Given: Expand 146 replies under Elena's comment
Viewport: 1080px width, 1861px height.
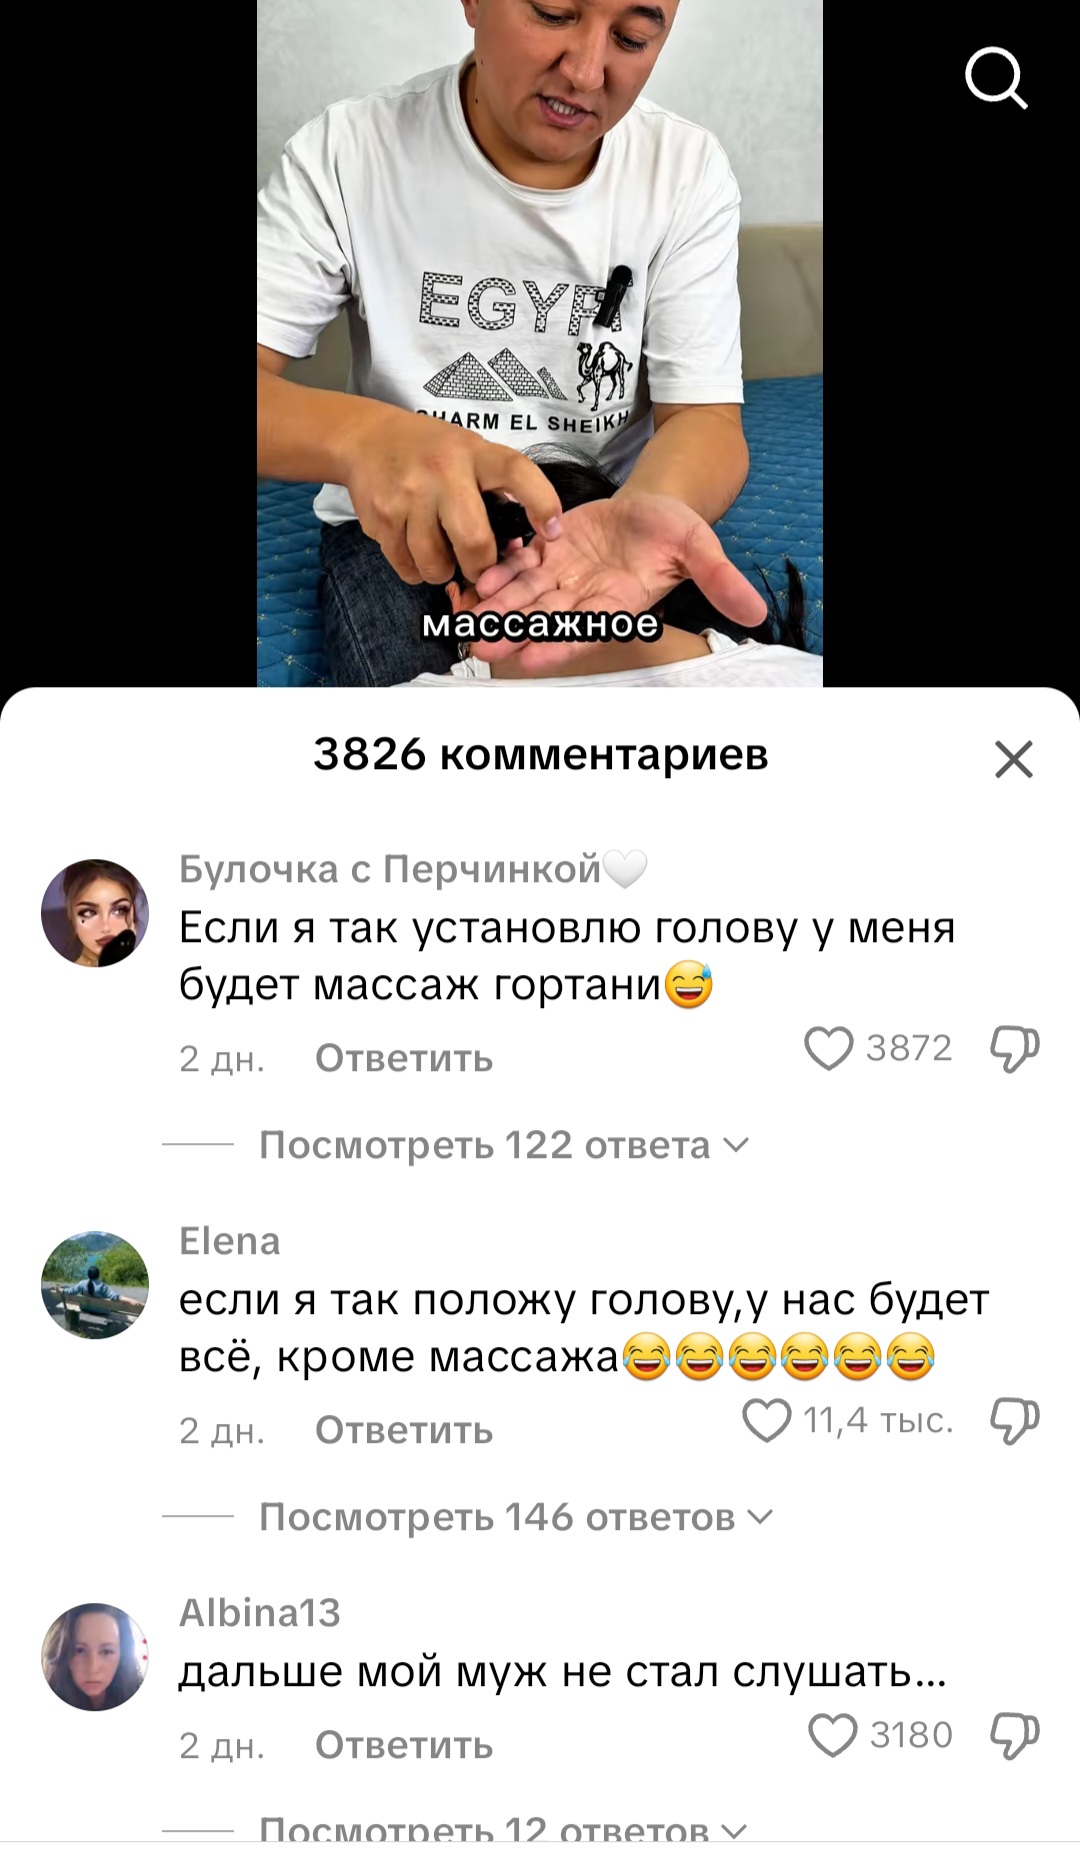Looking at the screenshot, I should click(516, 1517).
